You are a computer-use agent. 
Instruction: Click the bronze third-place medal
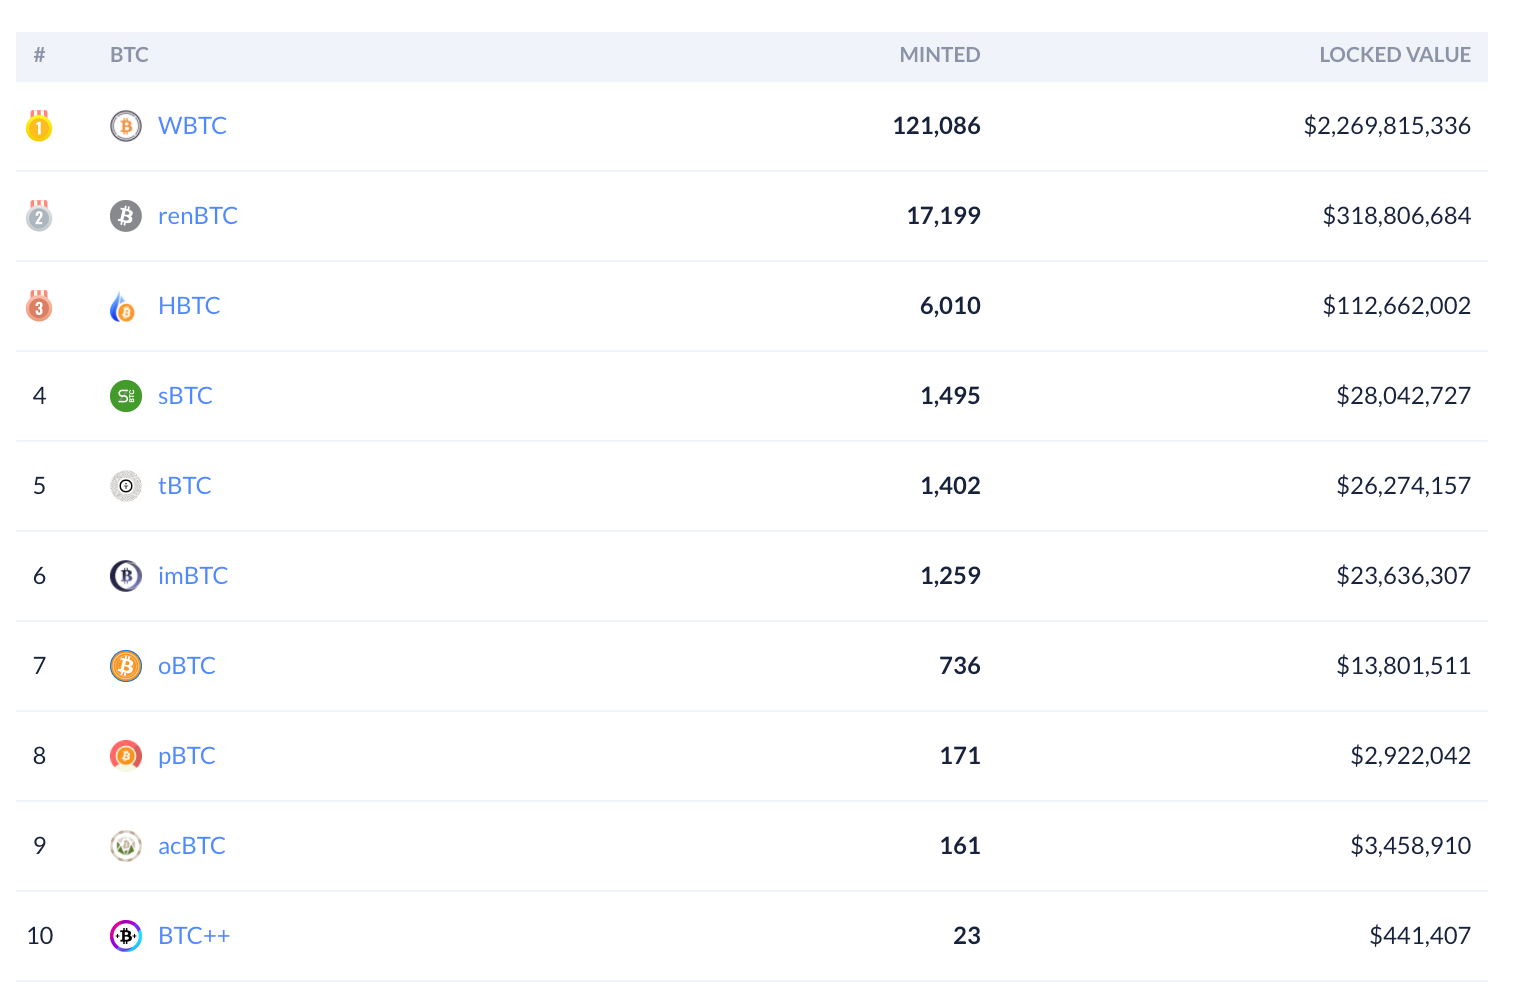pyautogui.click(x=39, y=306)
